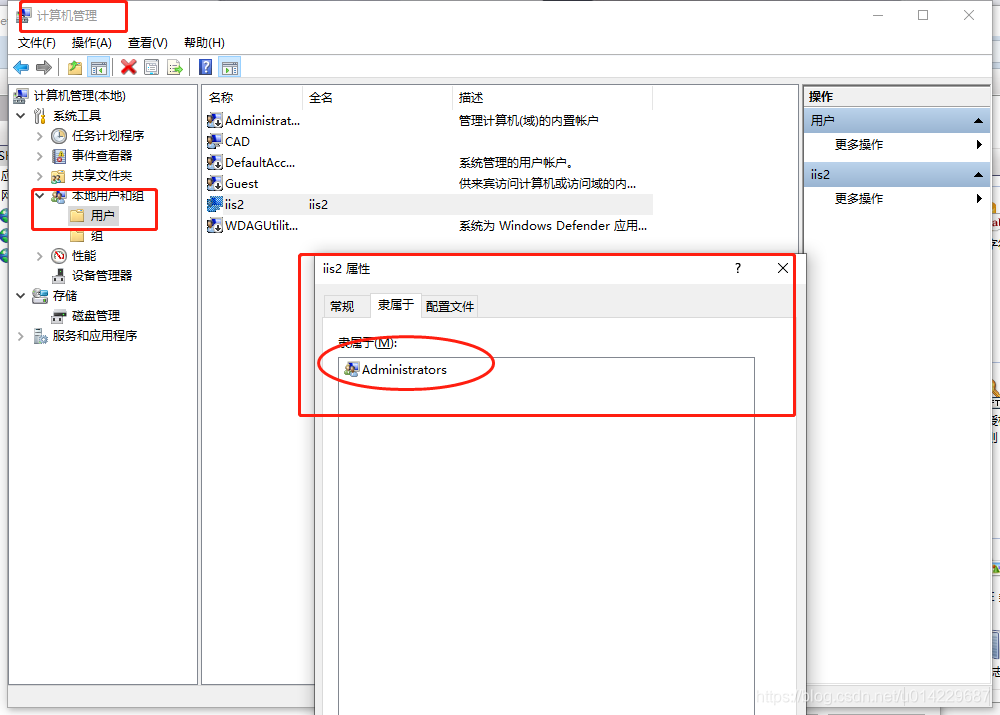Image resolution: width=1000 pixels, height=715 pixels.
Task: Expand 服务和应用程序 in the tree
Action: [x=20, y=335]
